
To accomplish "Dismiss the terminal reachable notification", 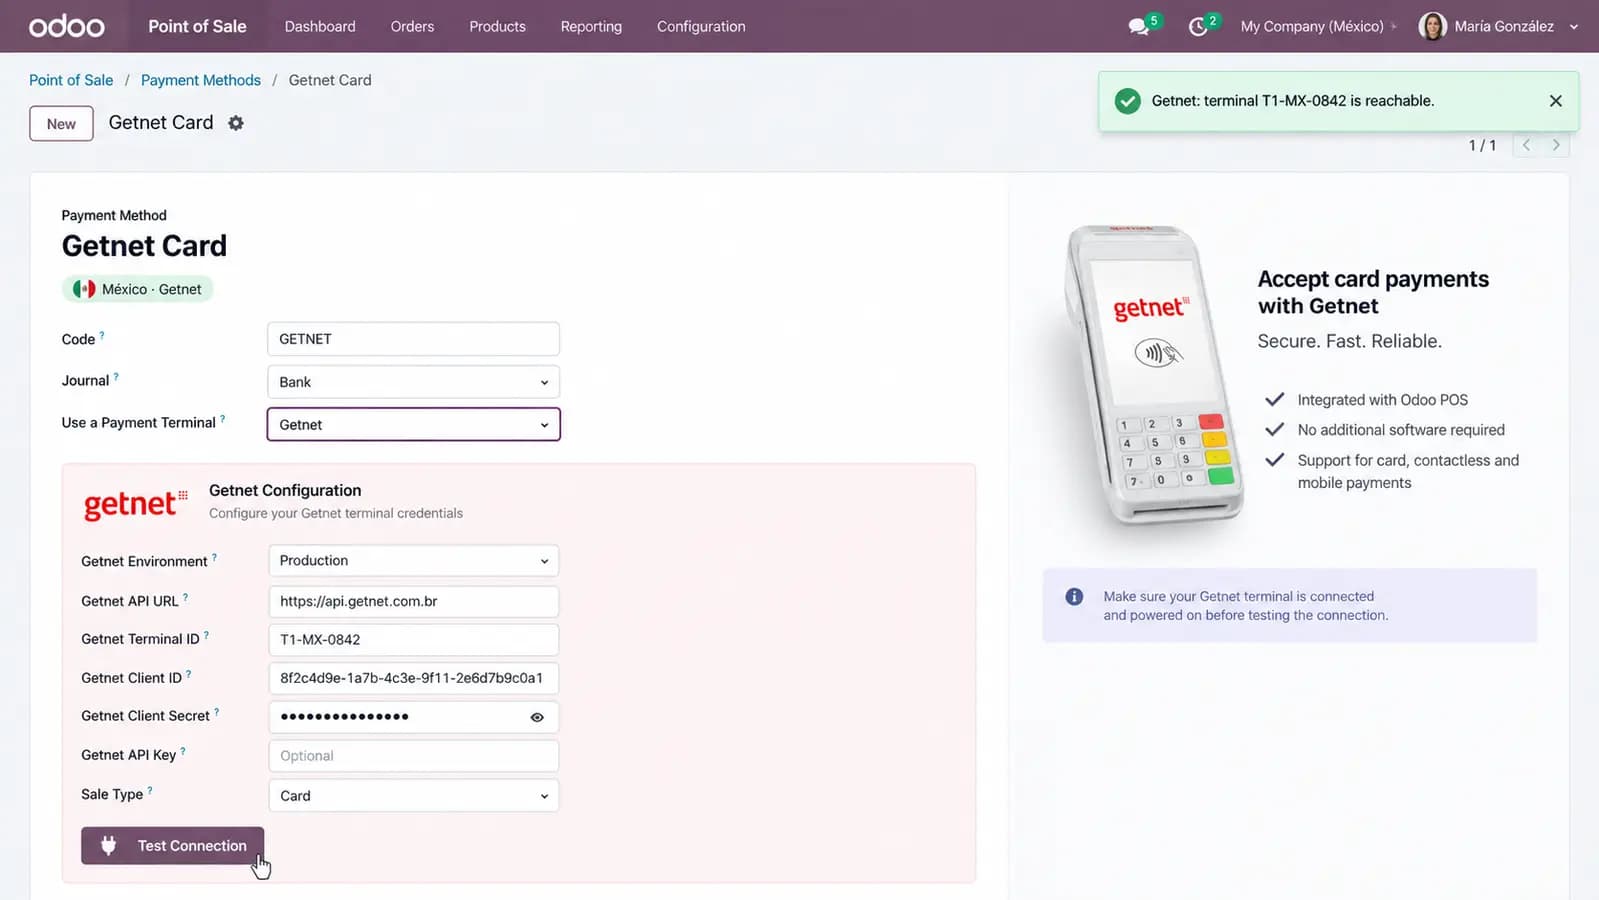I will (1555, 101).
